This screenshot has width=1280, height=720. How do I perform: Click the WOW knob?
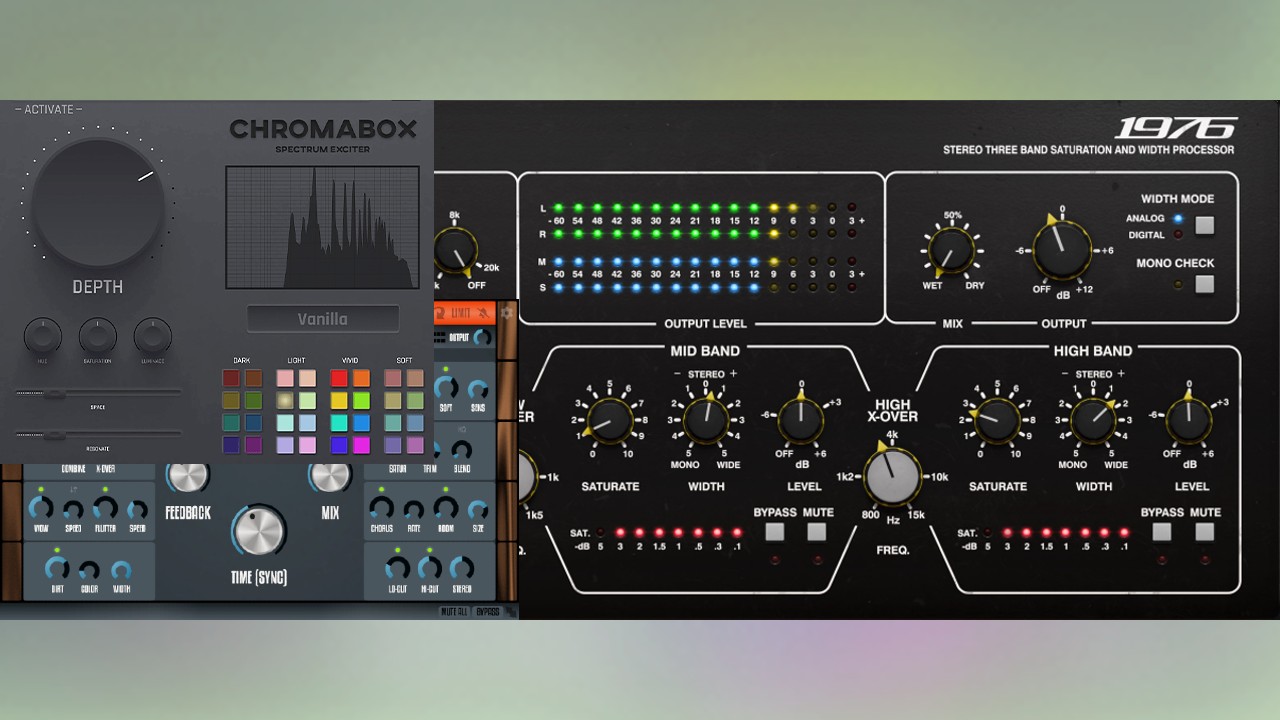coord(41,508)
